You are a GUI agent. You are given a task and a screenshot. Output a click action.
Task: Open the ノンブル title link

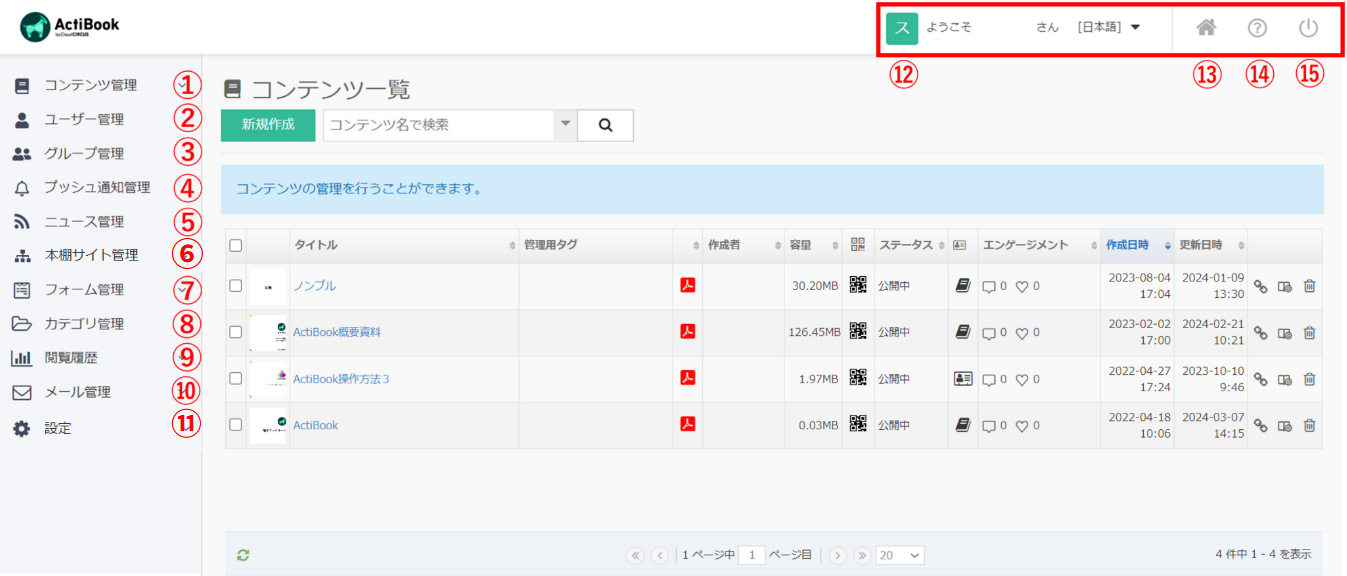click(314, 286)
